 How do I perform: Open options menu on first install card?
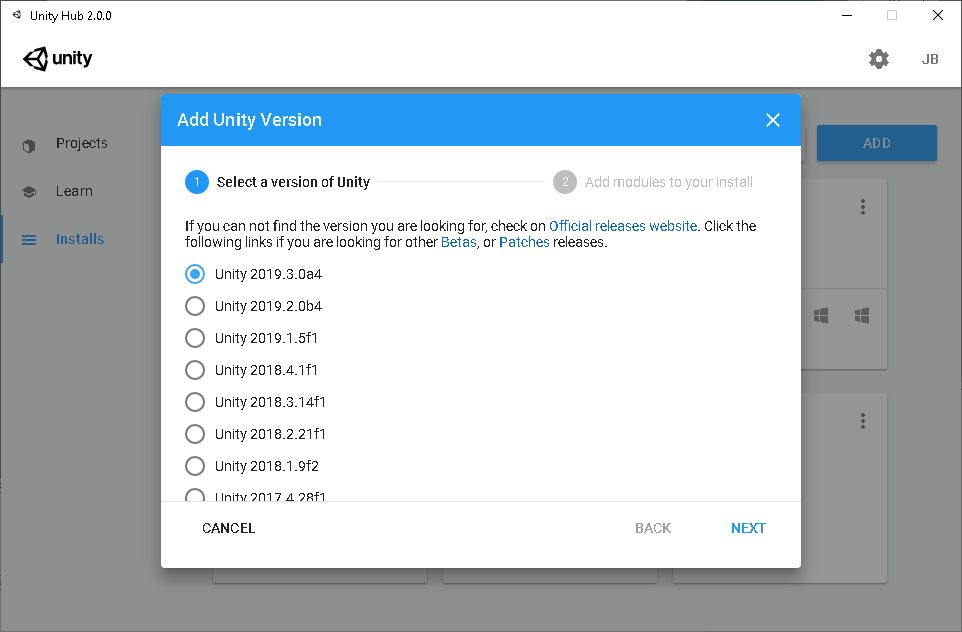pyautogui.click(x=863, y=207)
